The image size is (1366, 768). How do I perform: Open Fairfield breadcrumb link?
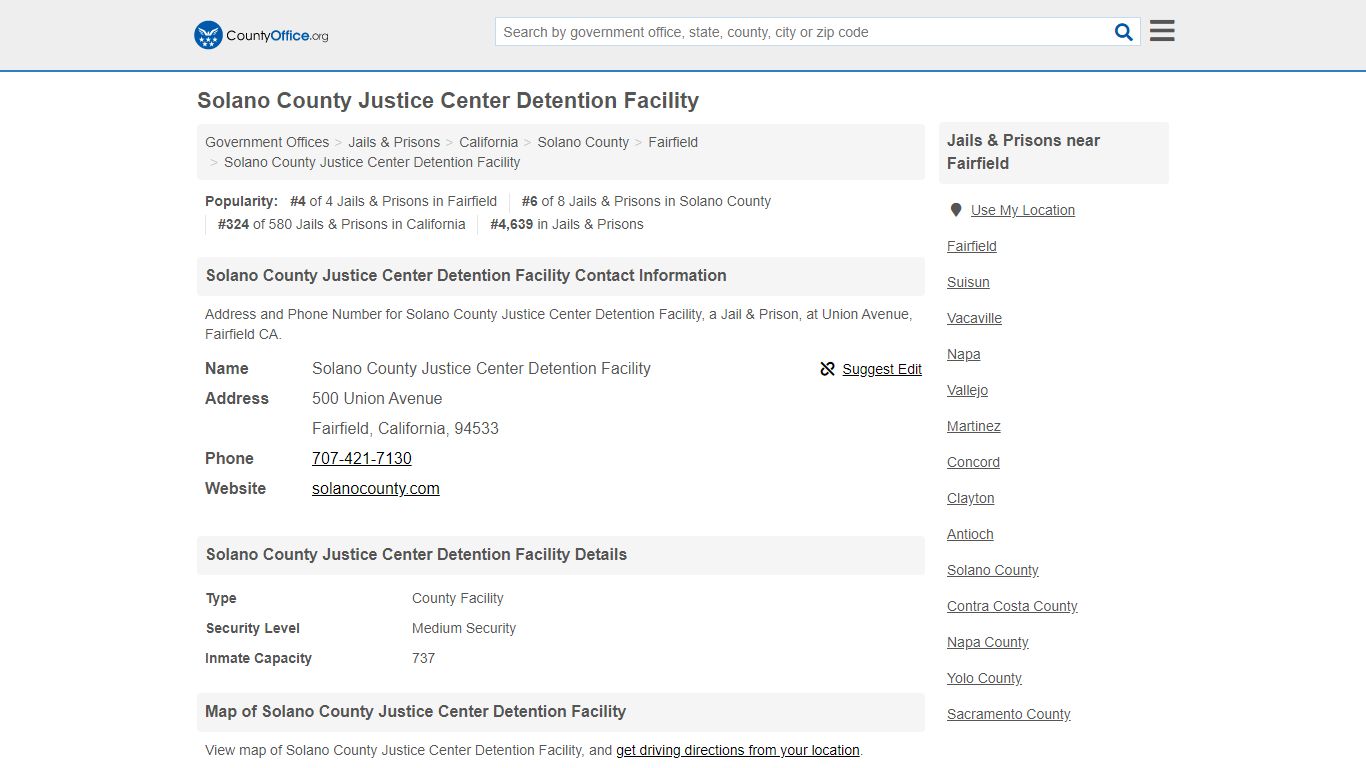(x=673, y=142)
